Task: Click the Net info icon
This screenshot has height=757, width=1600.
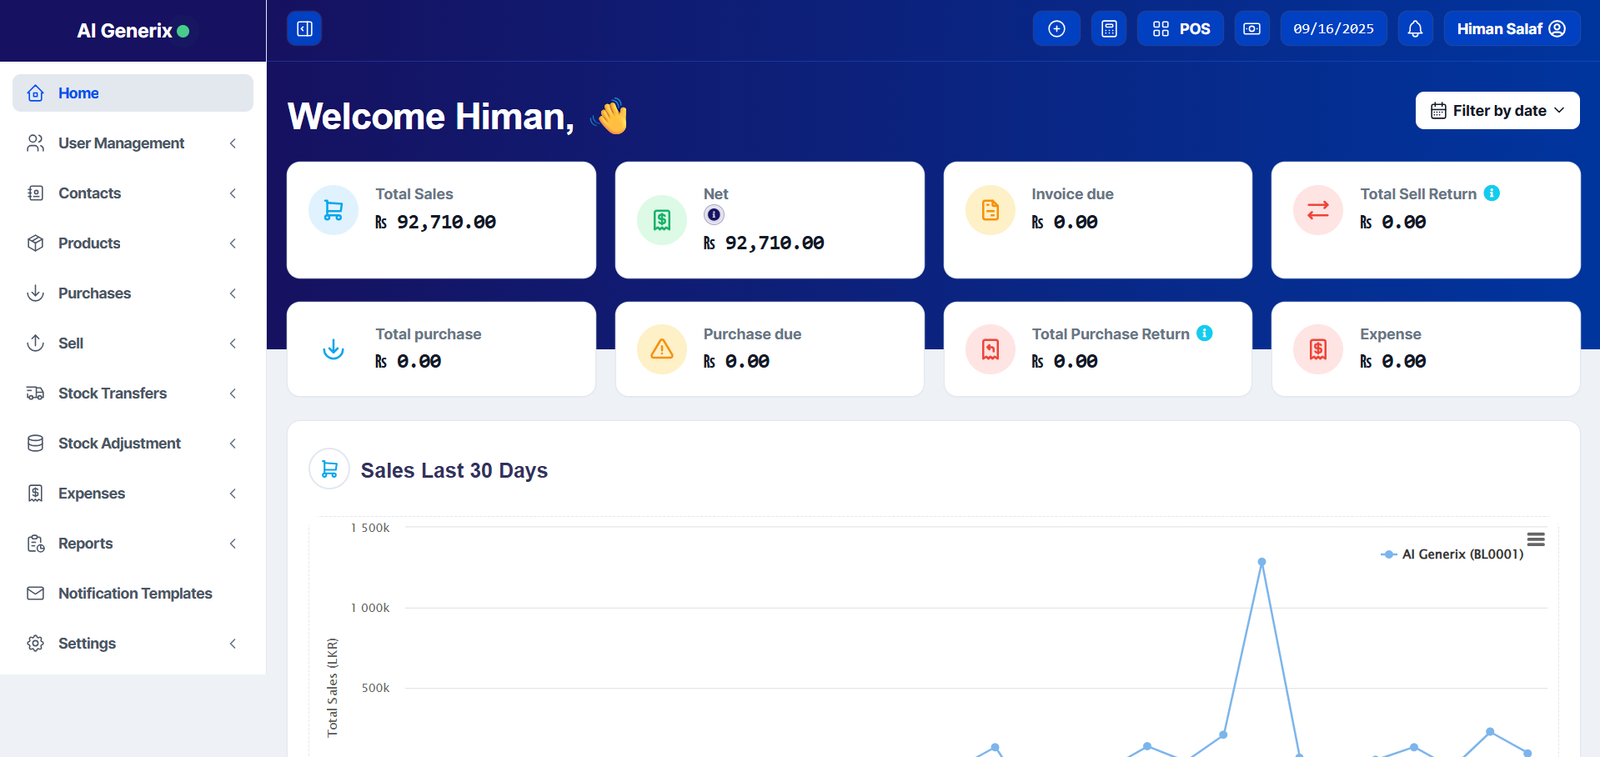Action: click(x=714, y=215)
